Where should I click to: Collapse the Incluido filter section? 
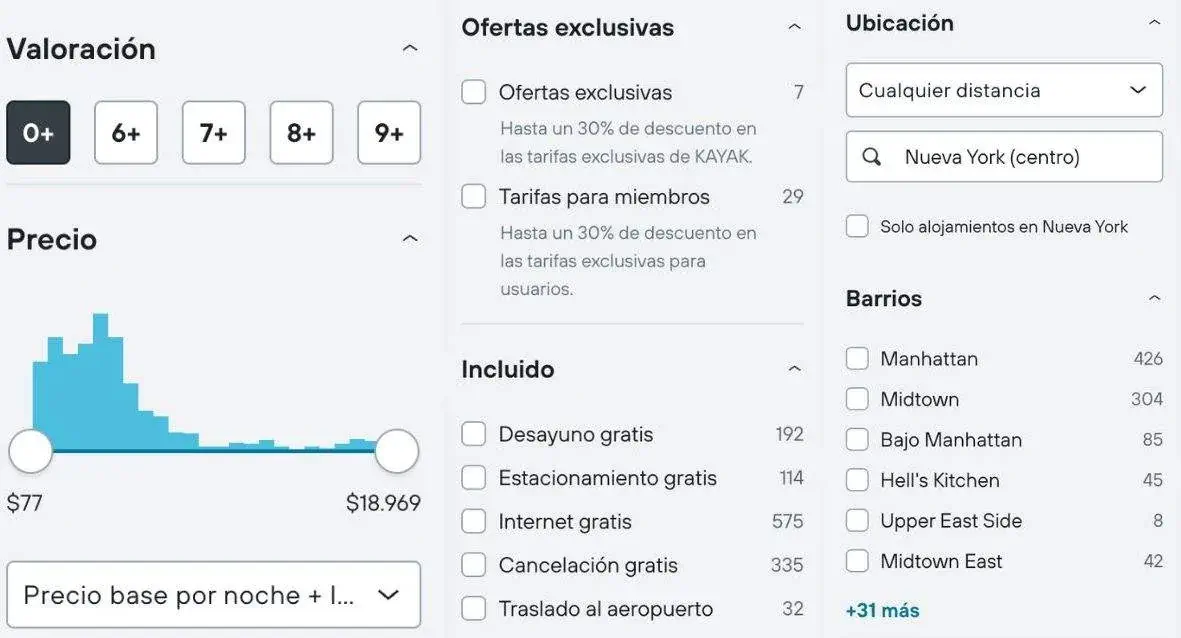click(794, 369)
